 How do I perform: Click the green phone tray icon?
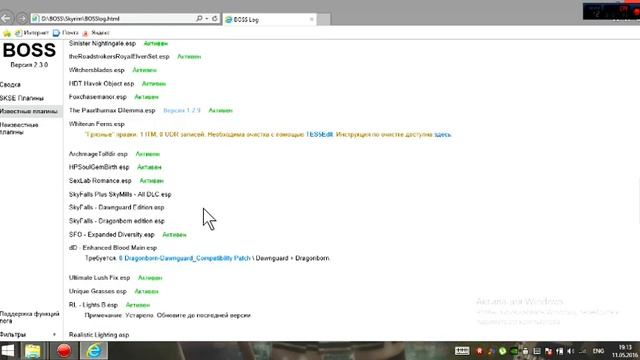502,351
